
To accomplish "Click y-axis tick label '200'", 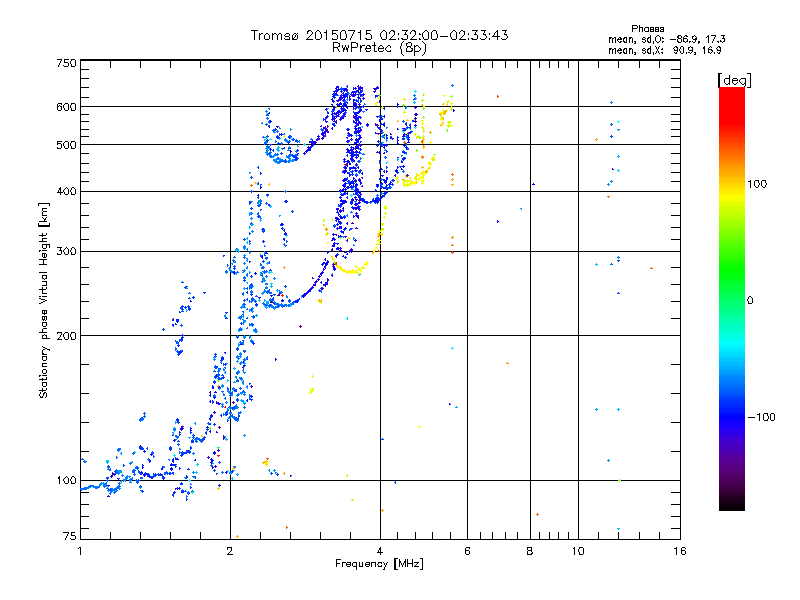I will click(x=66, y=336).
